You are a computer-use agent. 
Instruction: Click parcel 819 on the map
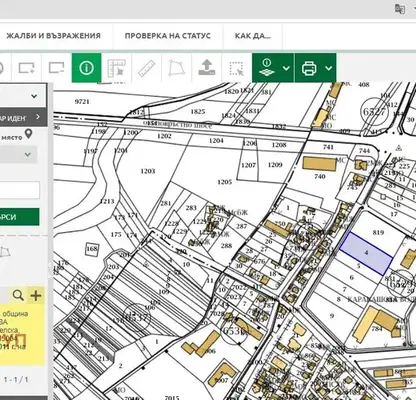378,232
